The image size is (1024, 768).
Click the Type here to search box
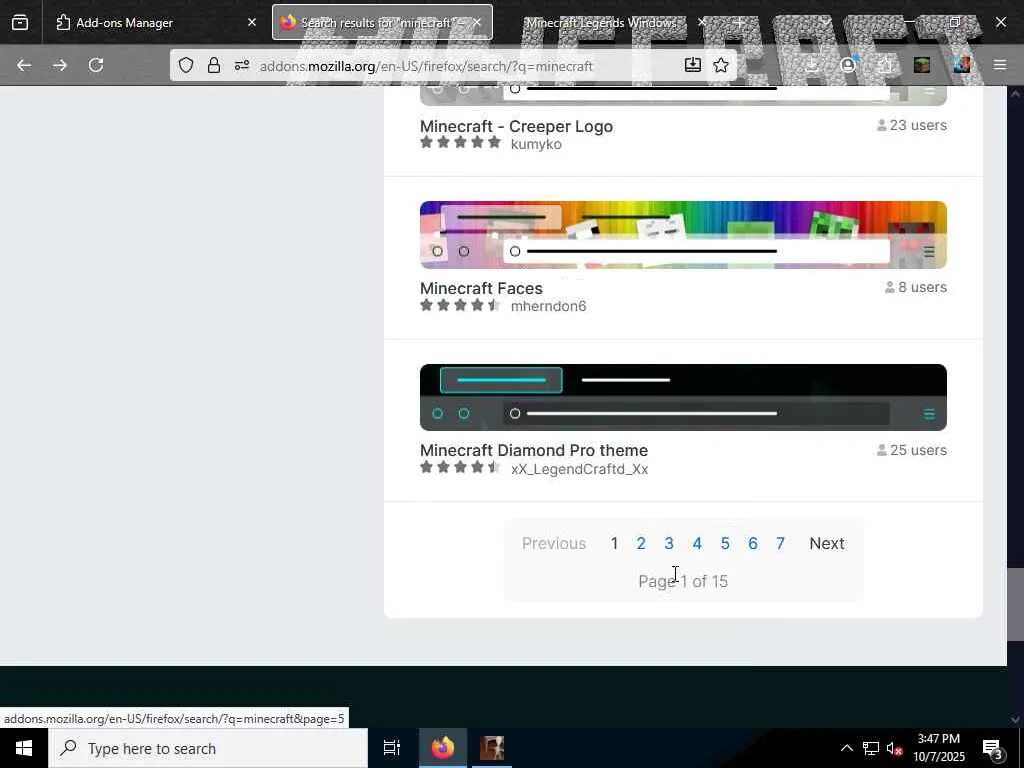point(208,748)
